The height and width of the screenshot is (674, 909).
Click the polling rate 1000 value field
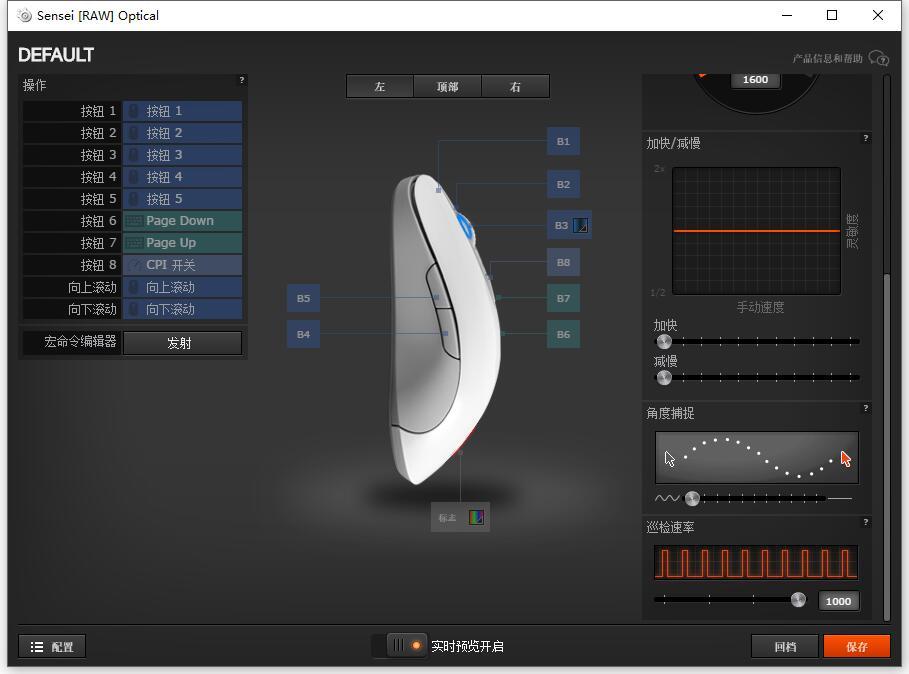tap(838, 601)
